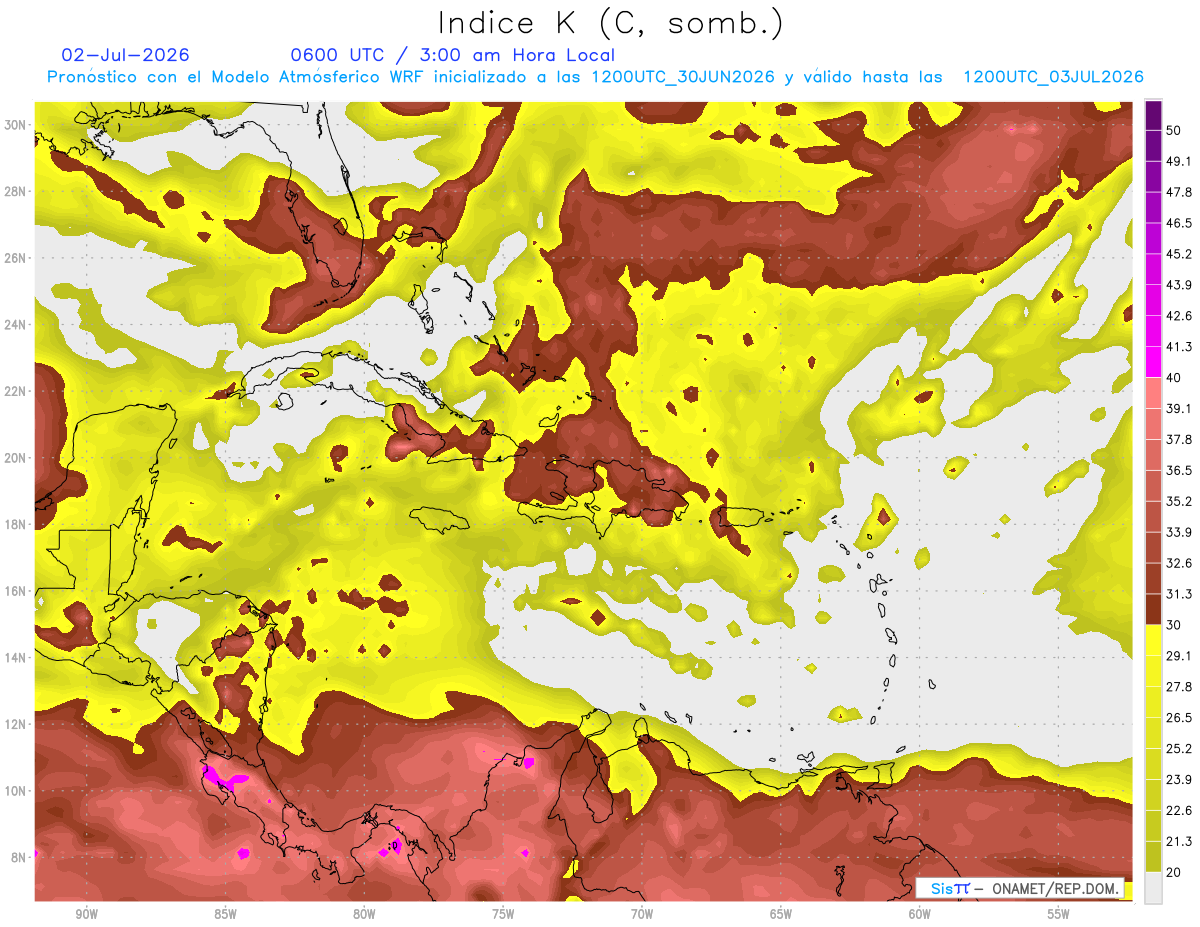Click the legend value '22.6'
Screen dimensions: 1200x927
[x=1178, y=810]
